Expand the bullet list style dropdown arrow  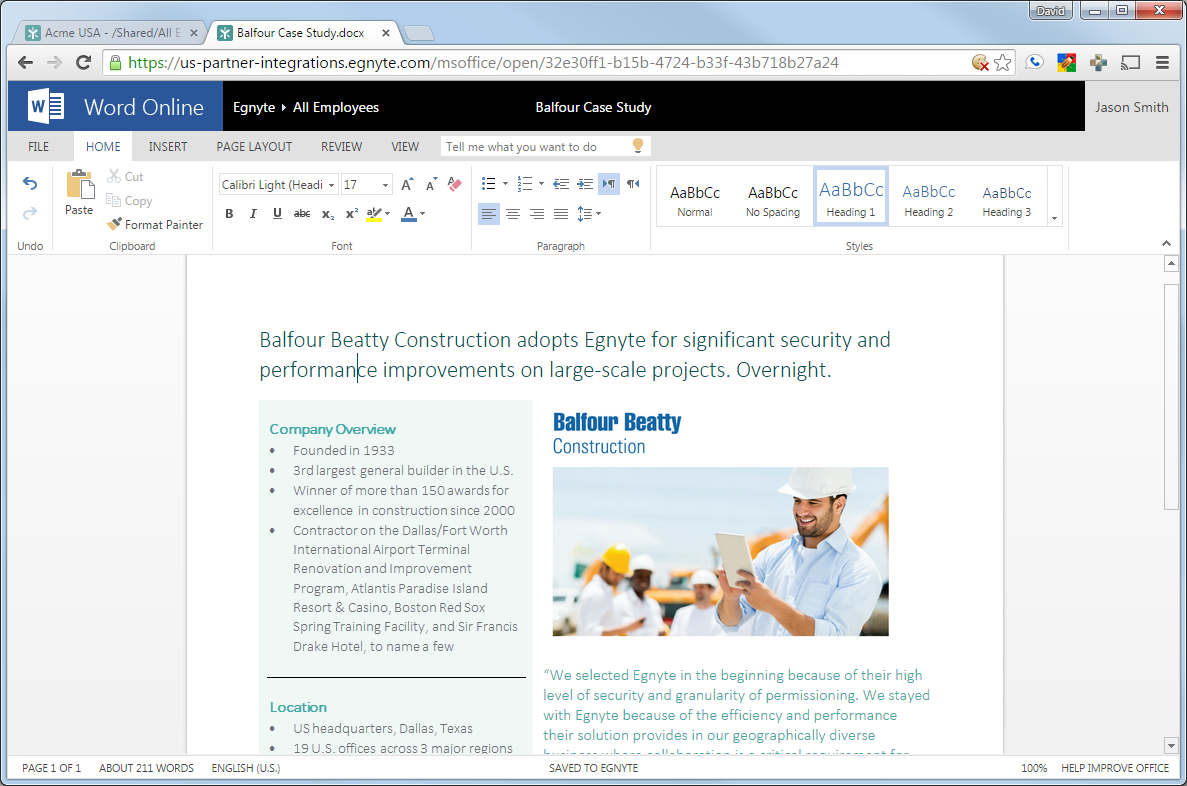506,184
